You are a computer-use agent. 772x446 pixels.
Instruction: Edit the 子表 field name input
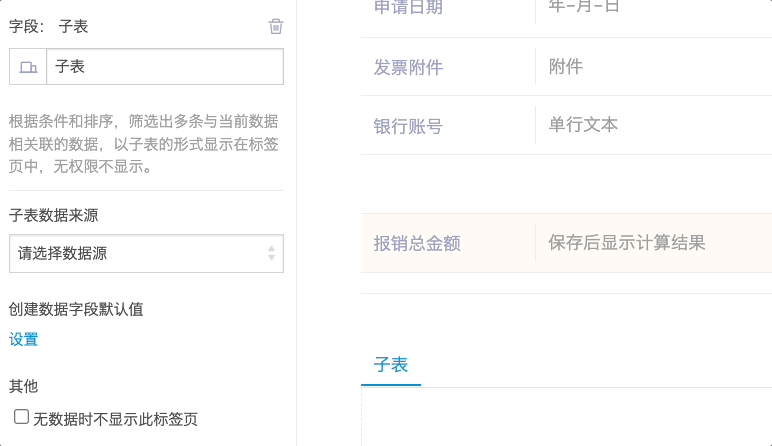coord(165,66)
